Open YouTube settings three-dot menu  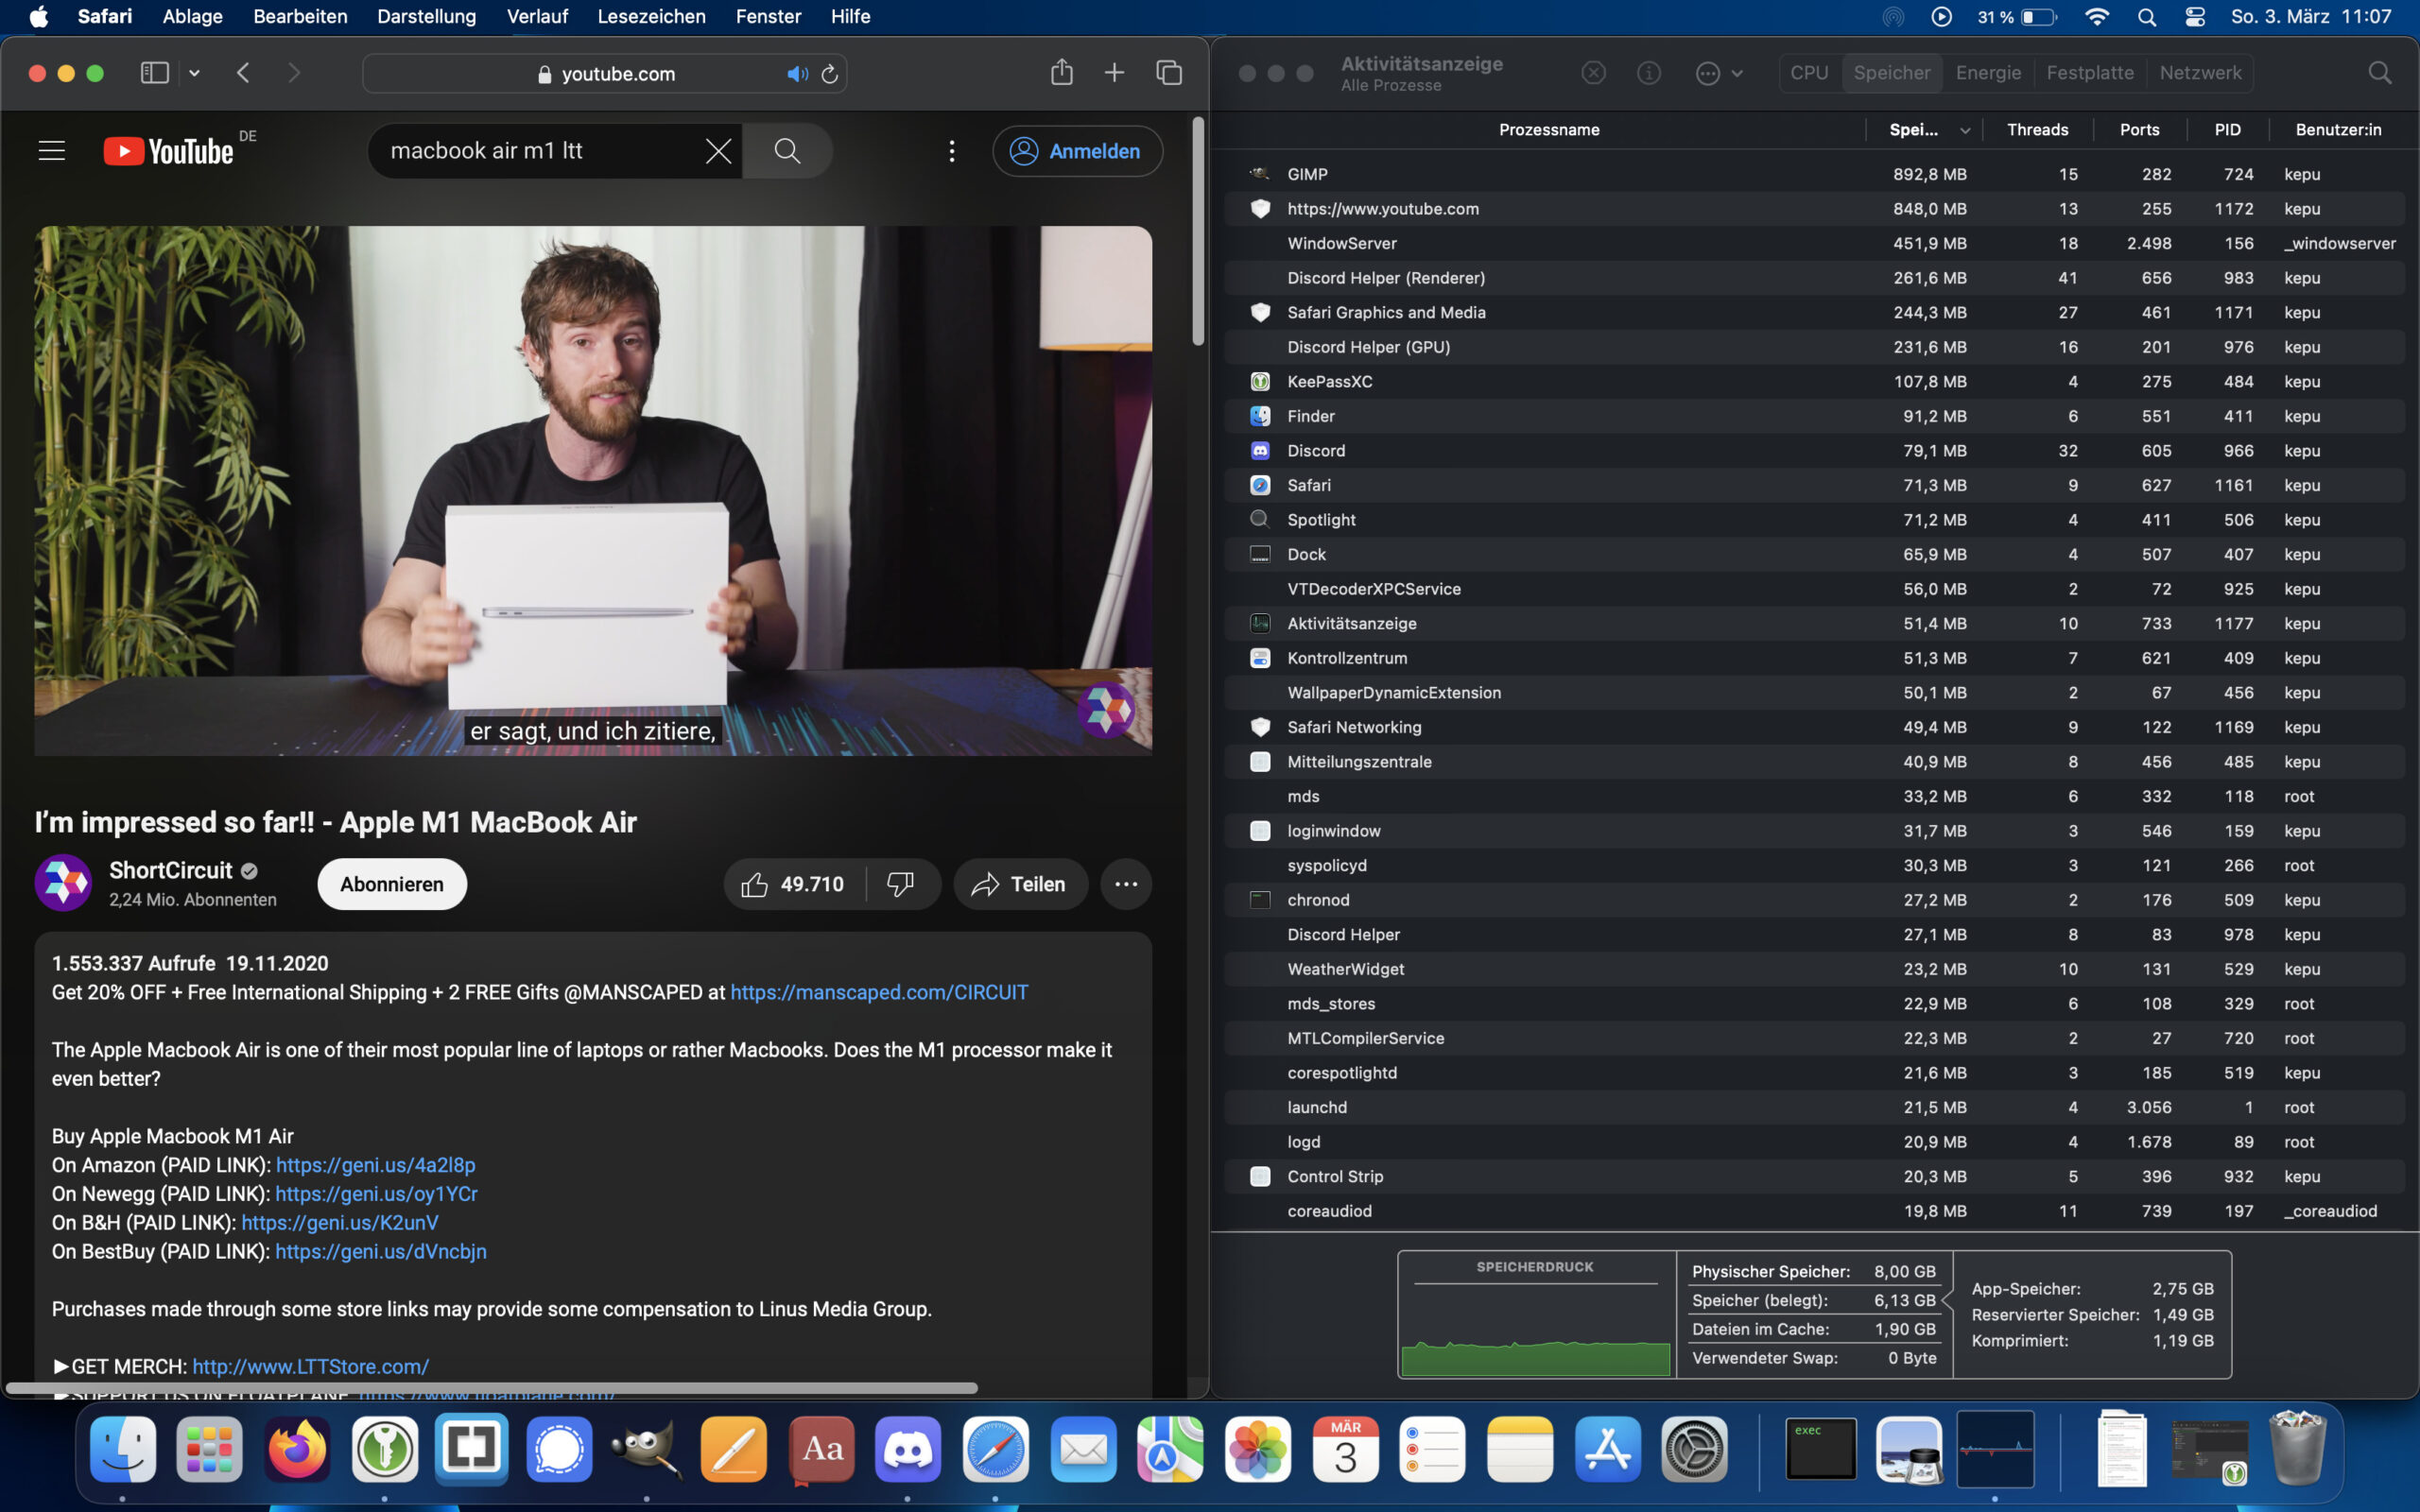coord(952,151)
